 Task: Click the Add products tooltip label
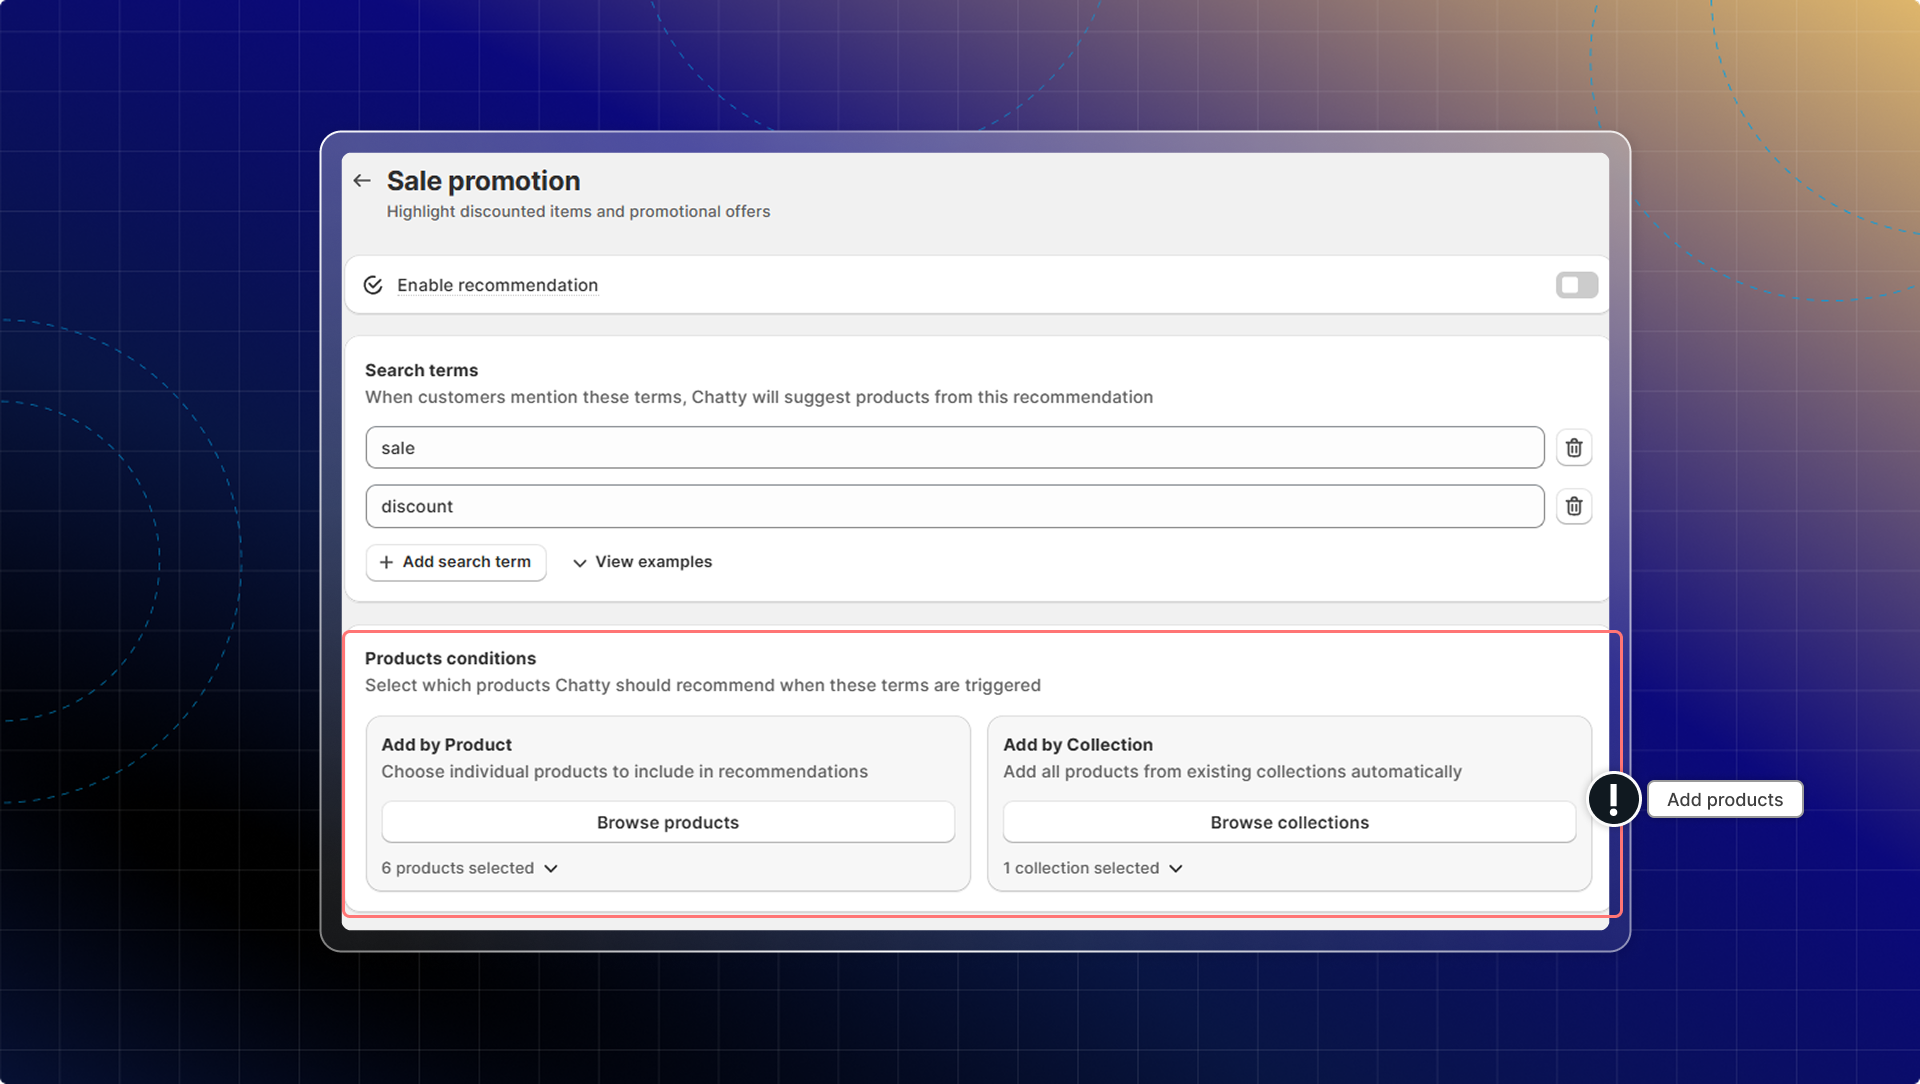(1724, 799)
